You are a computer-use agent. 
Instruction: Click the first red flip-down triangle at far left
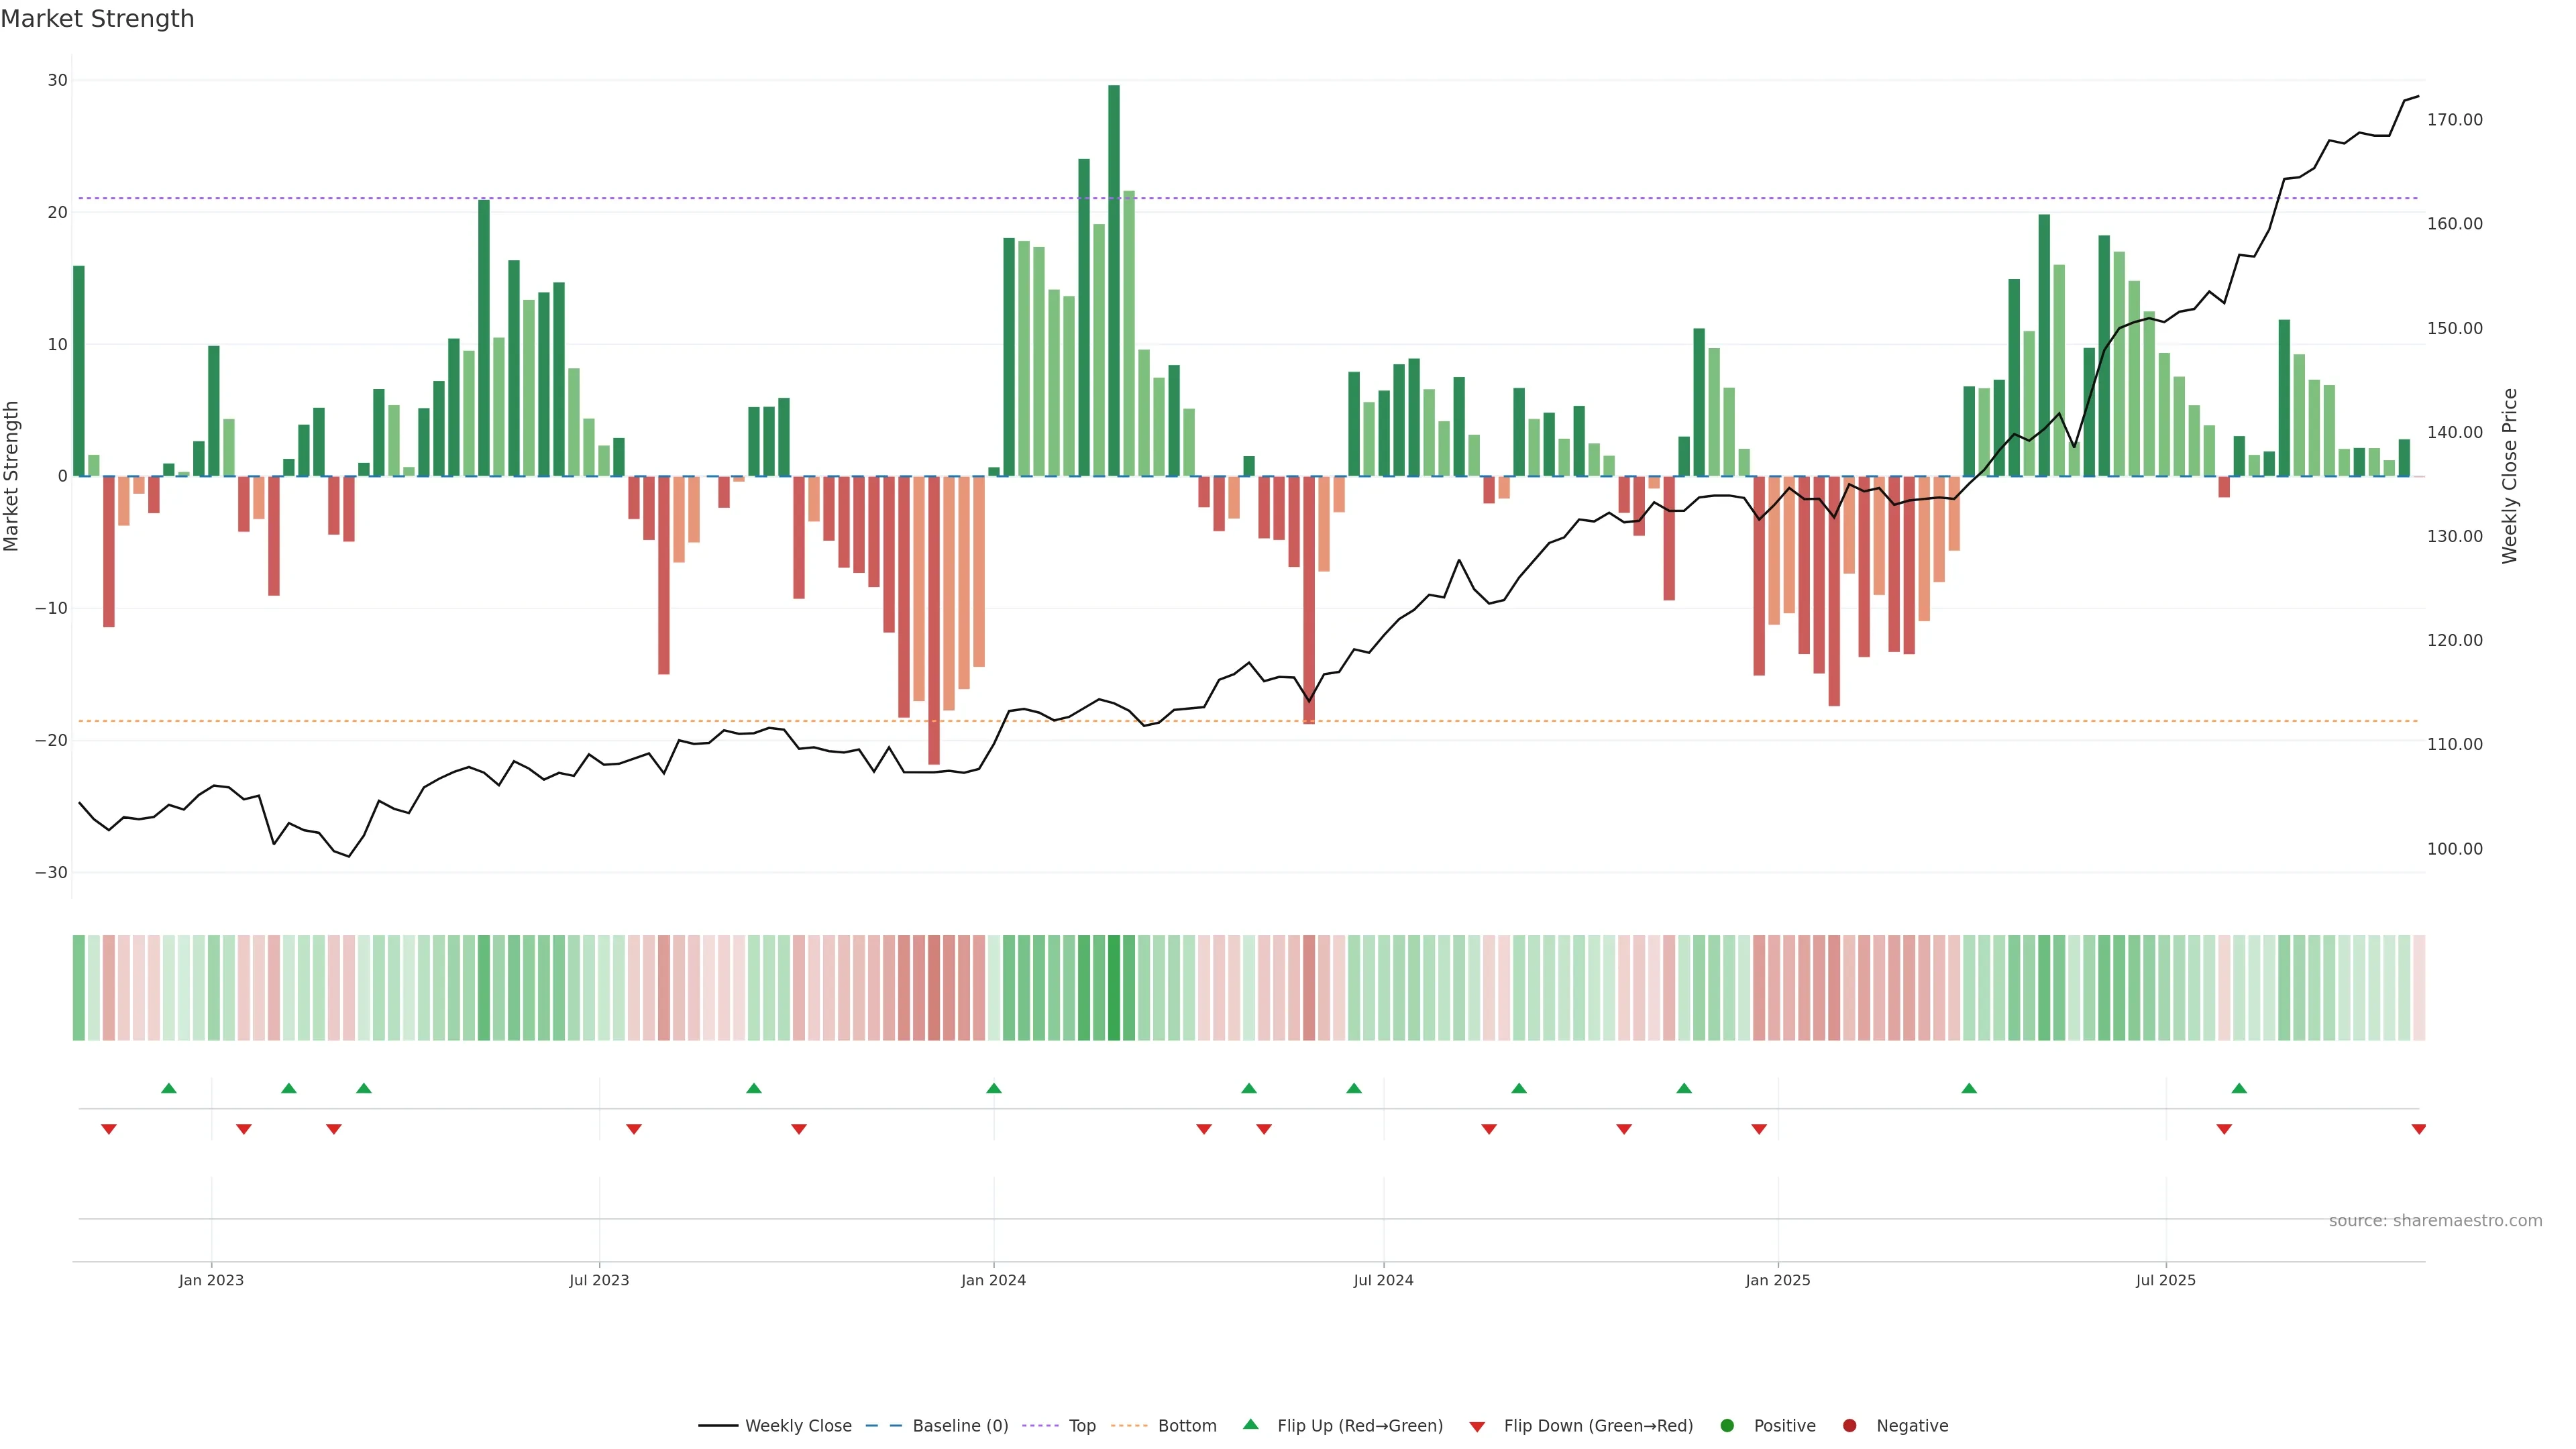click(109, 1129)
